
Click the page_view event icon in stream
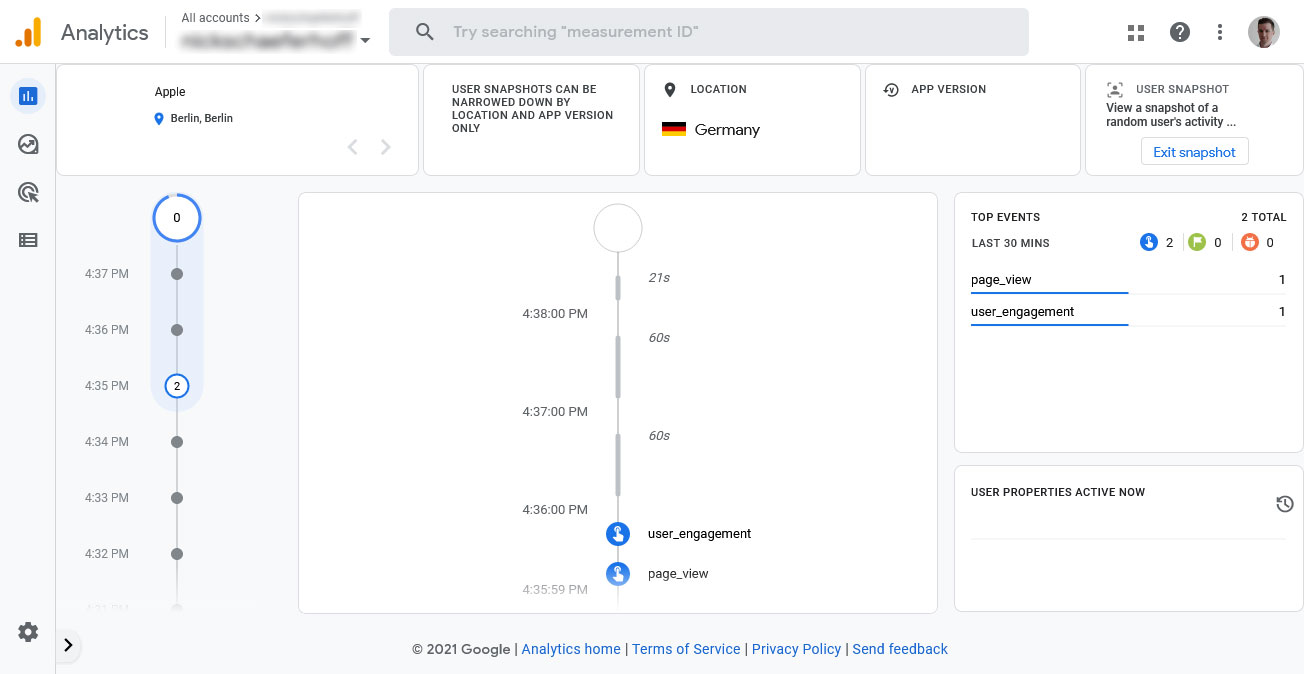(618, 573)
